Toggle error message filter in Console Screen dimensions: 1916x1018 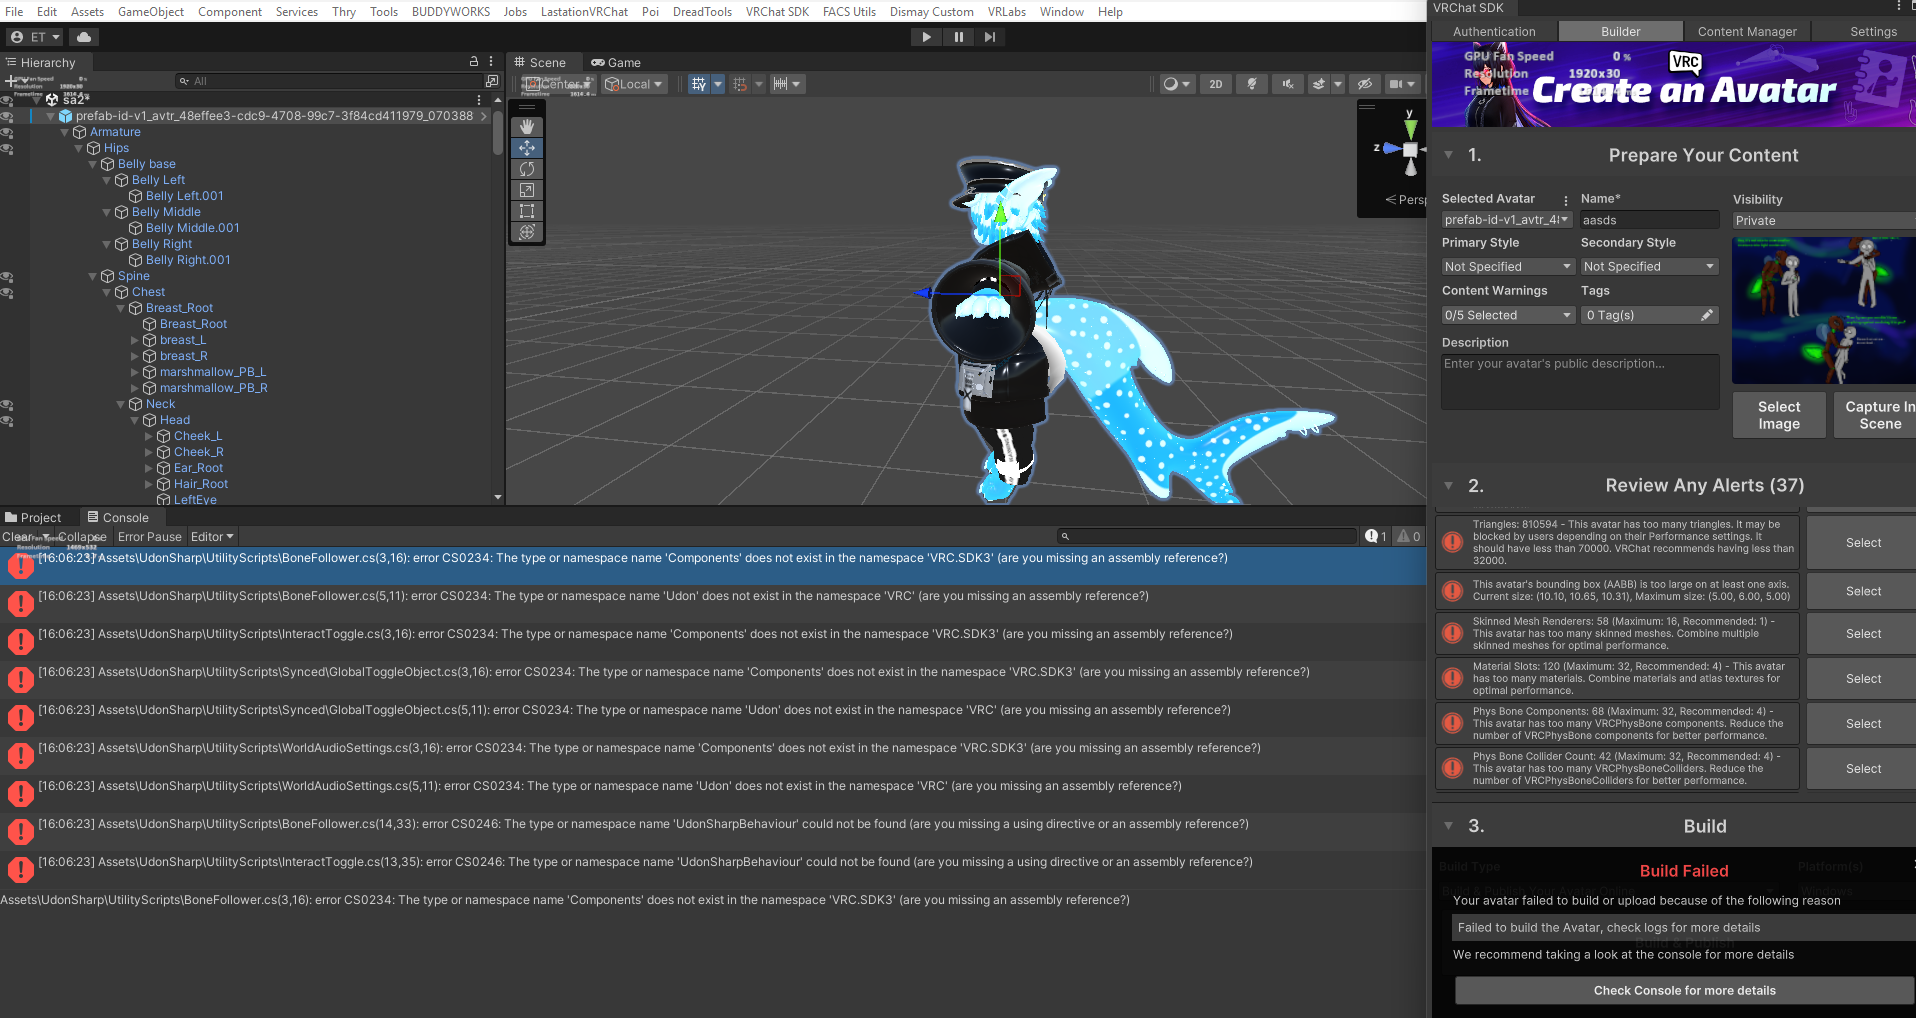(x=1377, y=537)
